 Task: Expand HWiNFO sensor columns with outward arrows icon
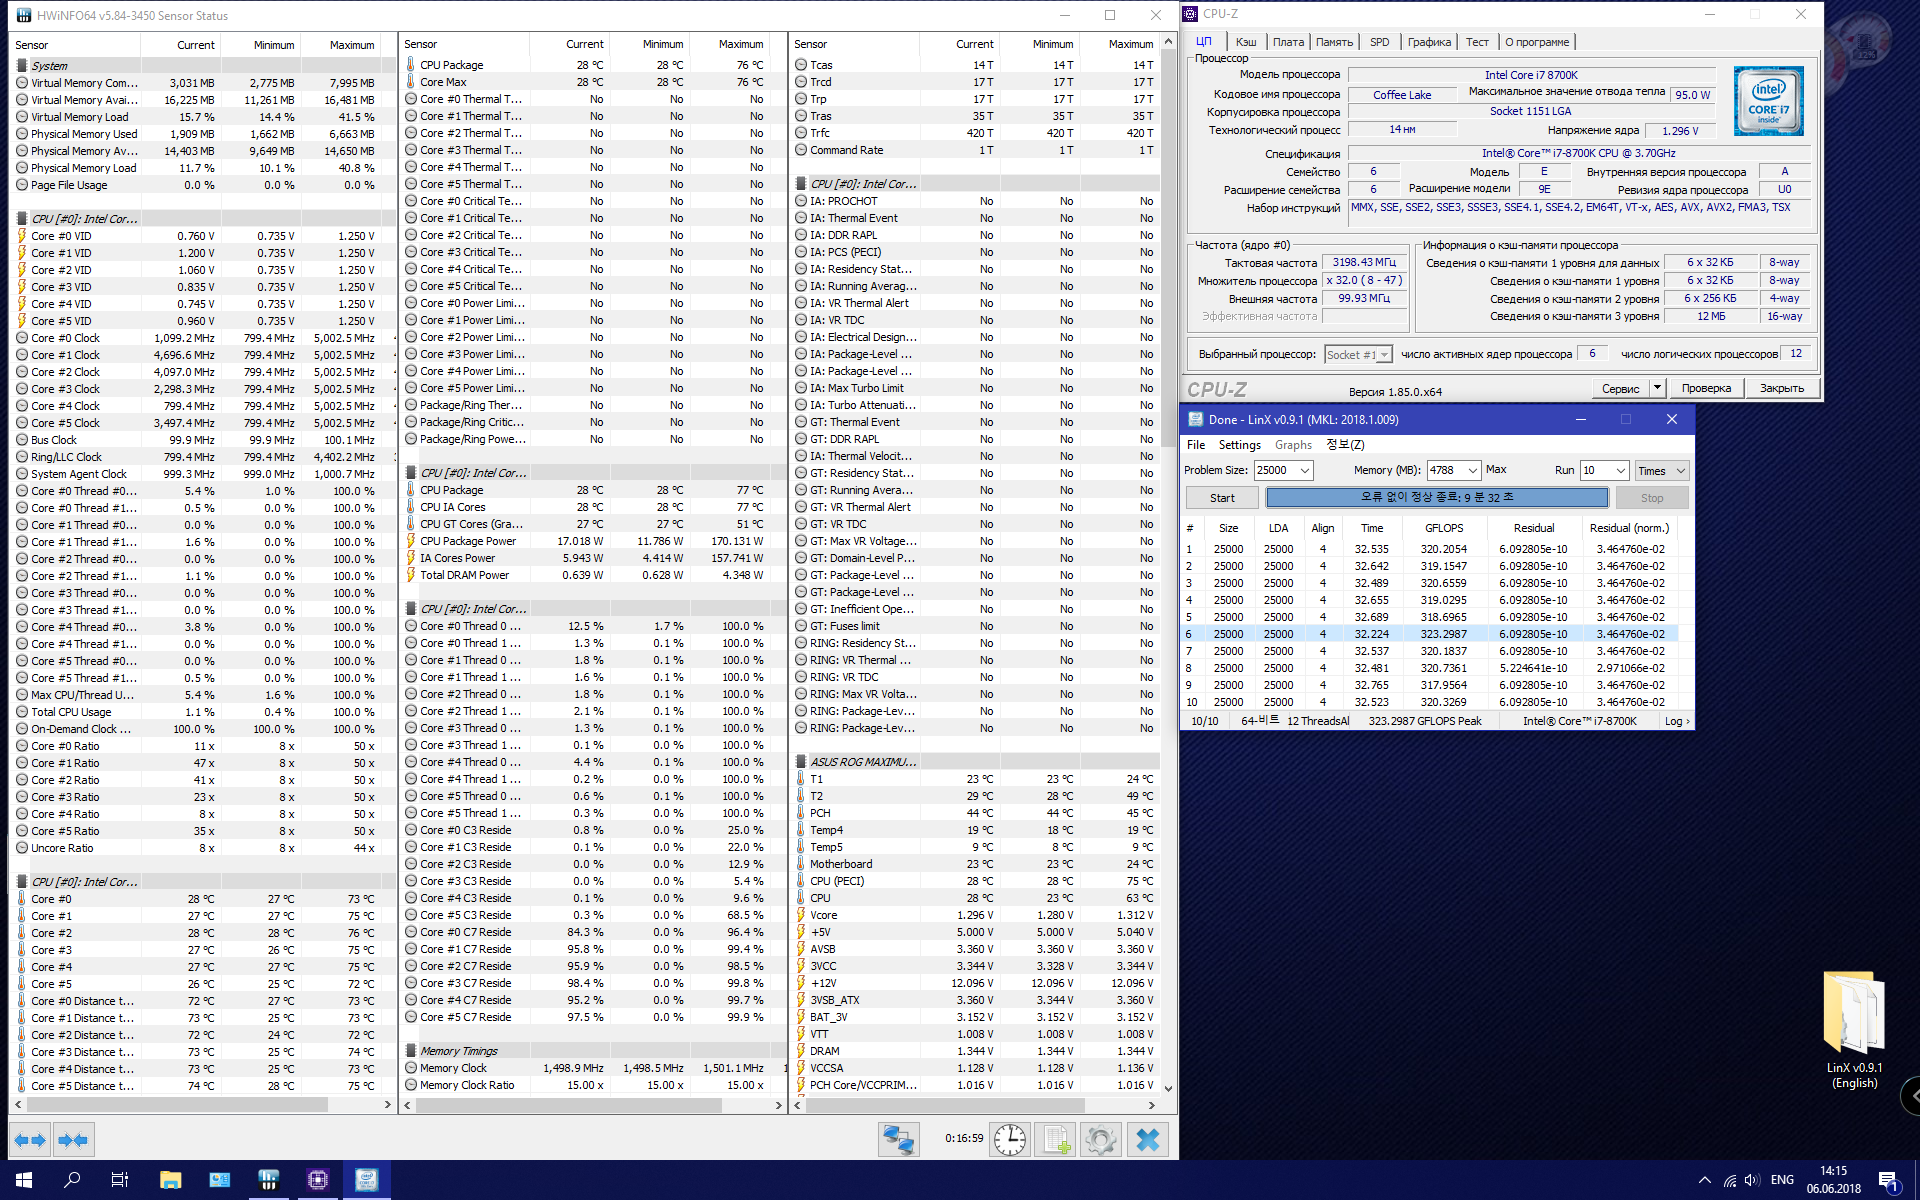pos(30,1140)
